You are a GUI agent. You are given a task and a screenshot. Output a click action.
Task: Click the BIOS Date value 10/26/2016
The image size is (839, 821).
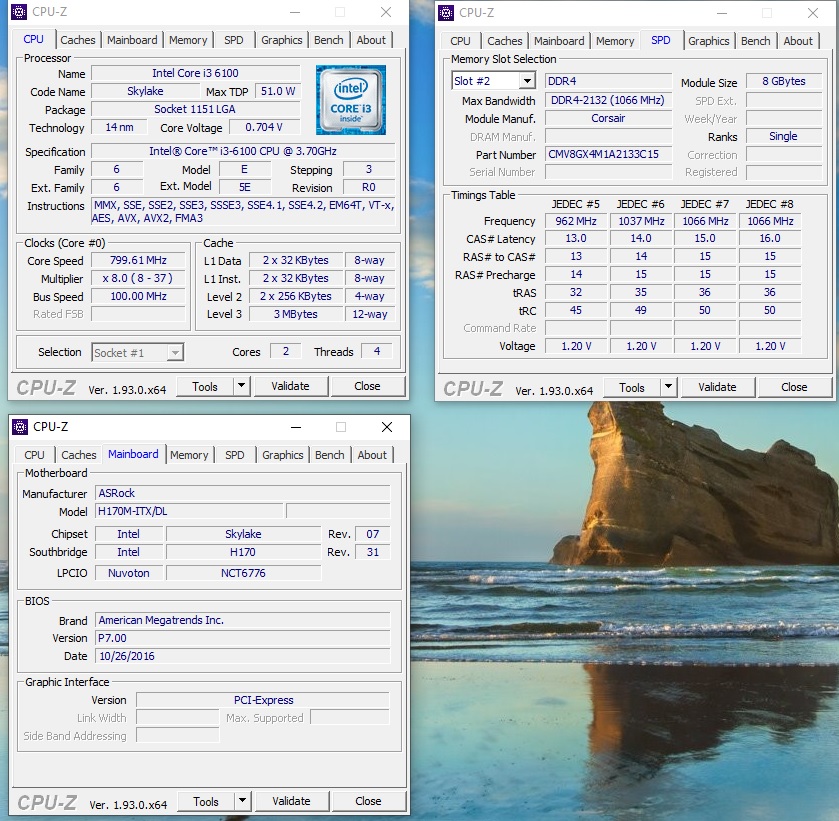tap(243, 656)
